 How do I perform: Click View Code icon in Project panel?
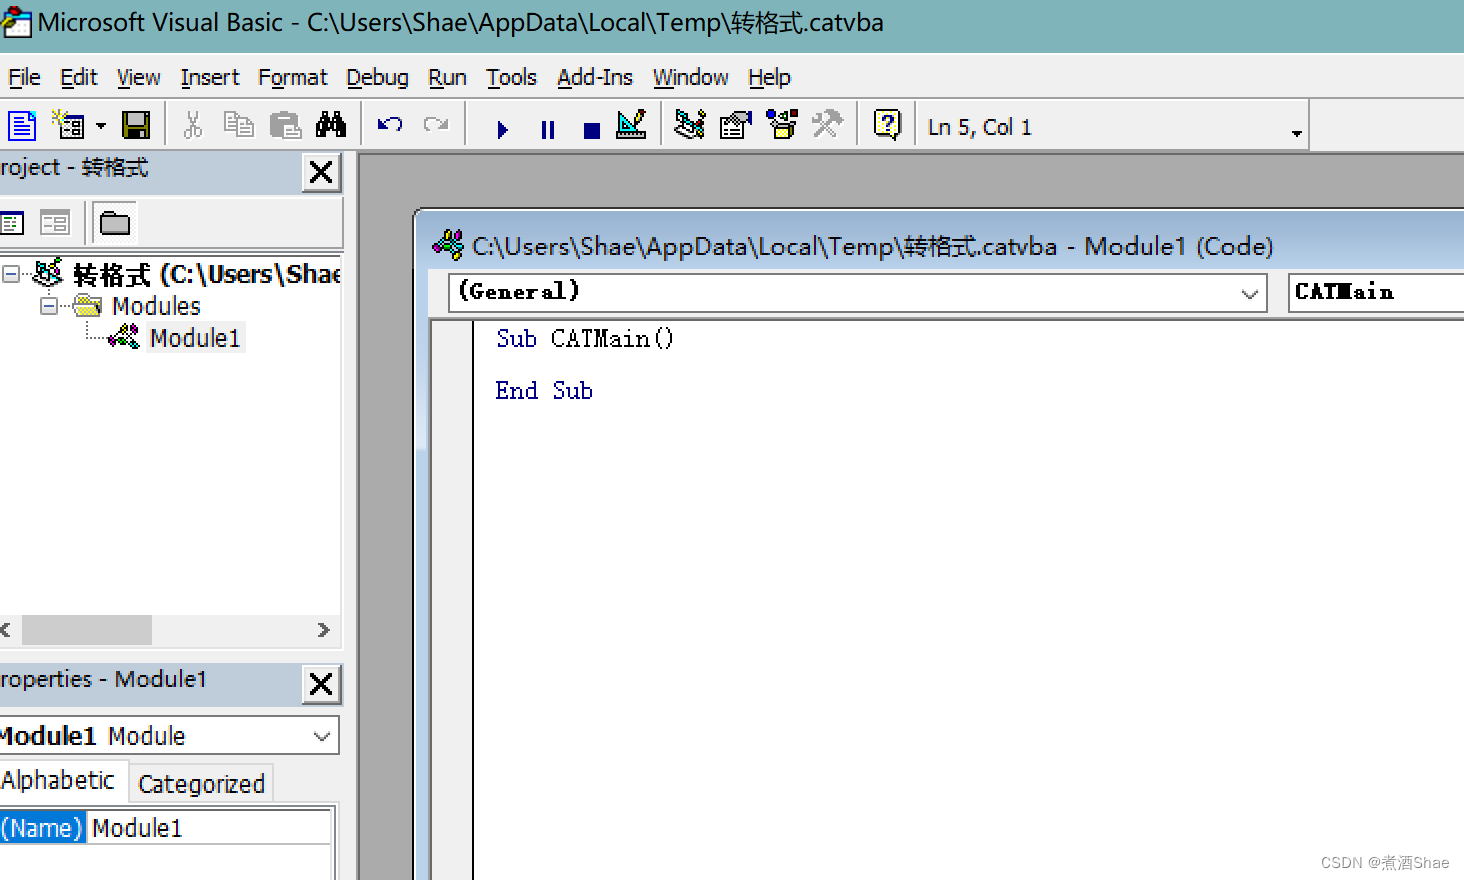click(x=12, y=223)
